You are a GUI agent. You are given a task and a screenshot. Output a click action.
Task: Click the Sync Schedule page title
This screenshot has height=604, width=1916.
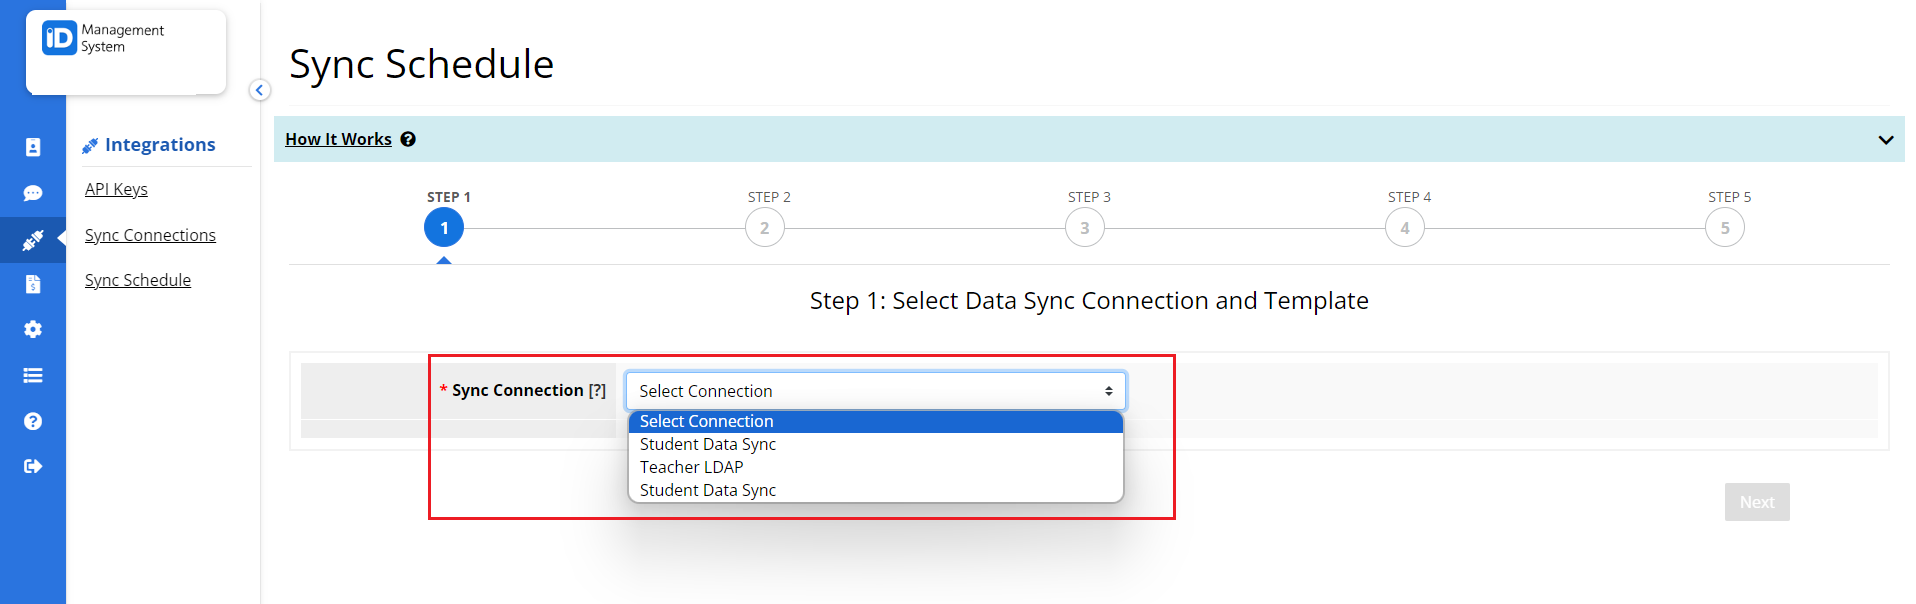tap(421, 64)
